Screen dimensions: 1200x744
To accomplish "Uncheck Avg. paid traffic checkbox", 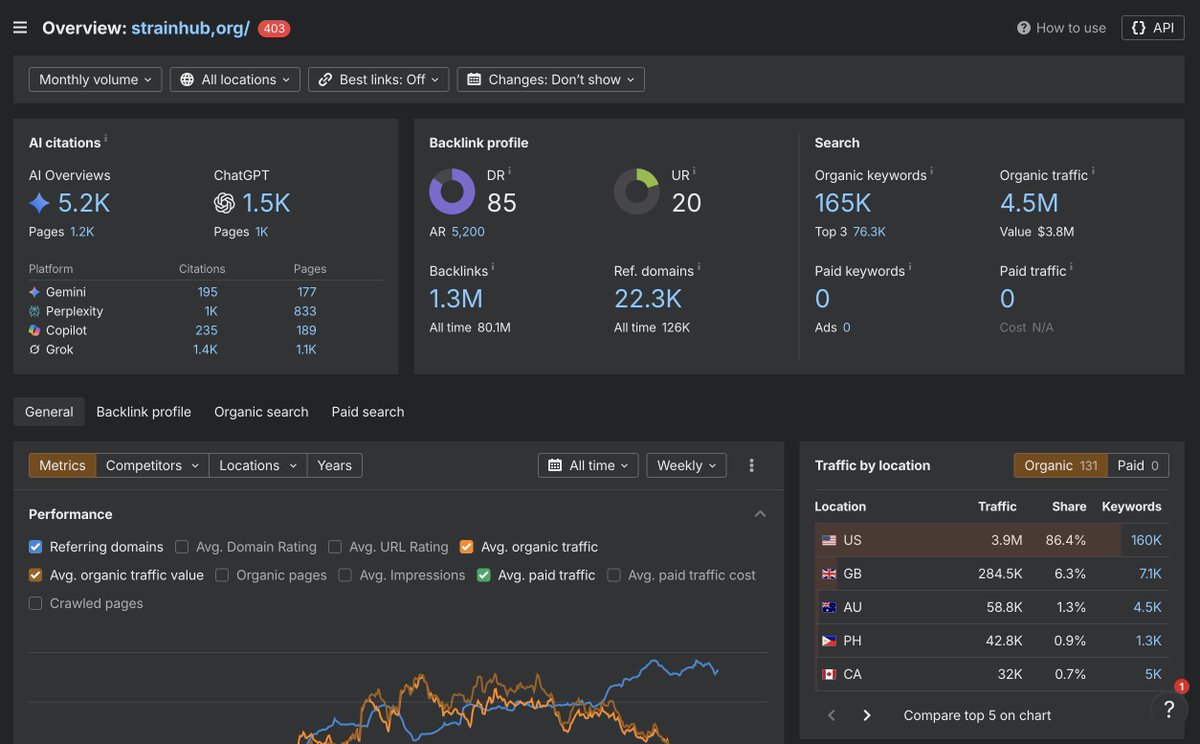I will (484, 575).
